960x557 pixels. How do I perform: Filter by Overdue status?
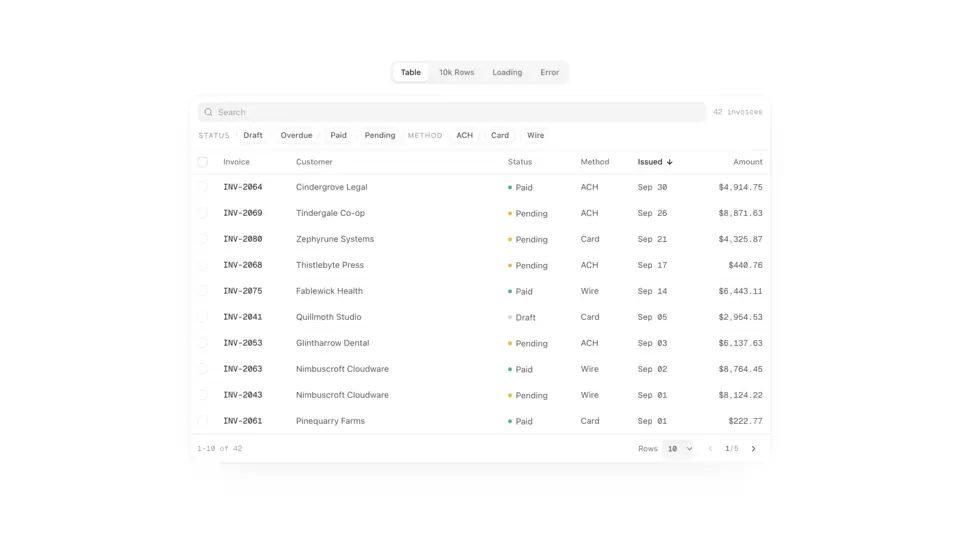pos(296,135)
